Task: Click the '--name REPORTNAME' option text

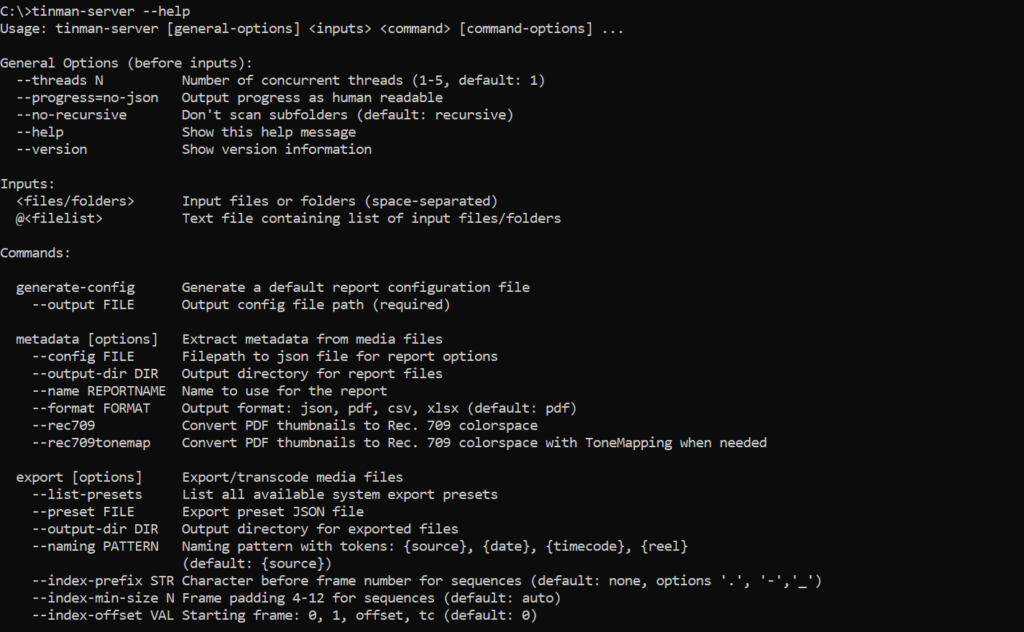Action: pos(99,391)
